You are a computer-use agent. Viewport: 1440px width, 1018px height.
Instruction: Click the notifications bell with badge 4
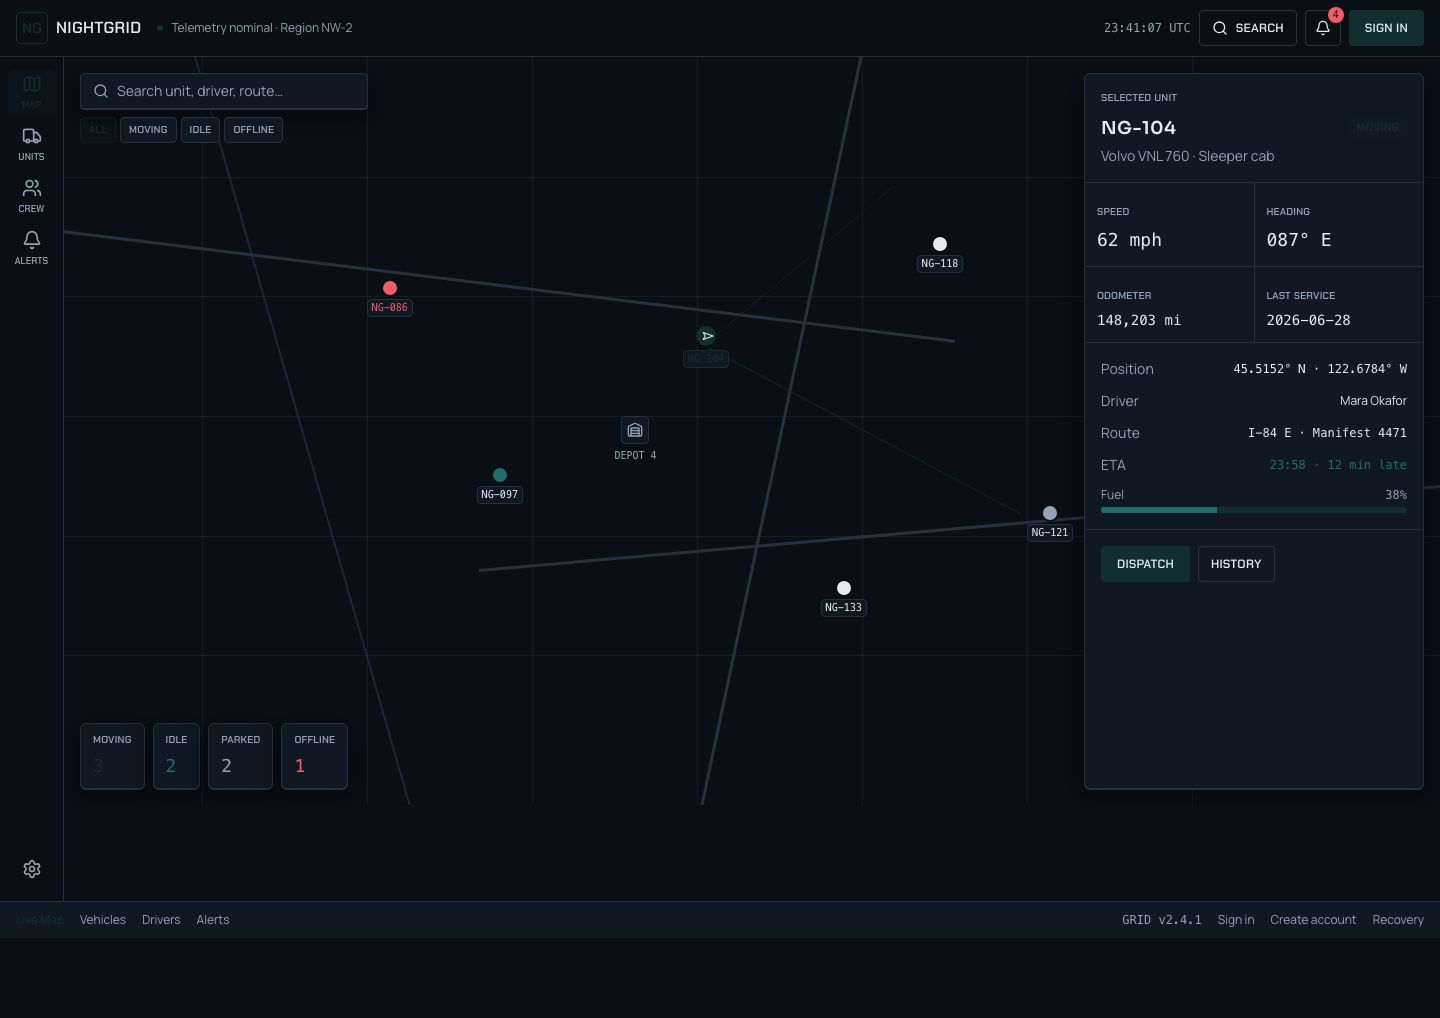(1323, 28)
